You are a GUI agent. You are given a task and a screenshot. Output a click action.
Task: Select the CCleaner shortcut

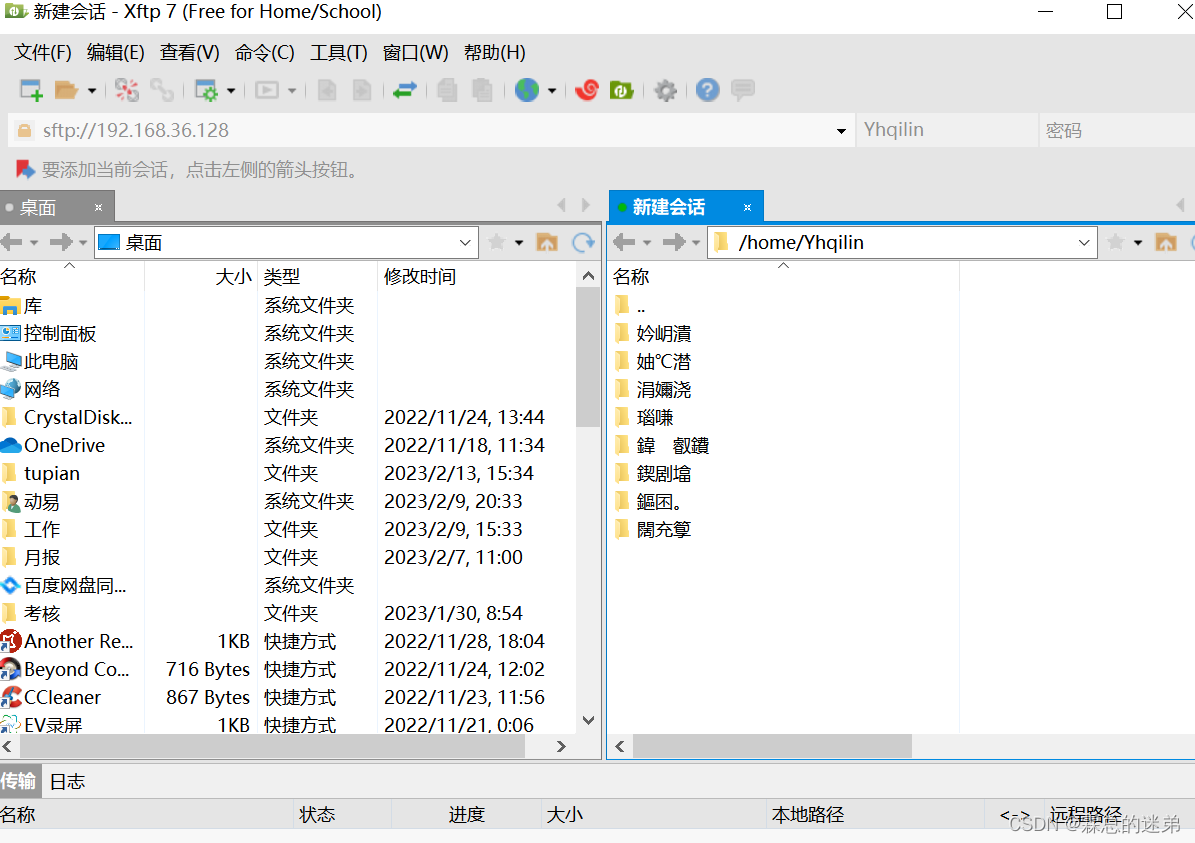(62, 697)
